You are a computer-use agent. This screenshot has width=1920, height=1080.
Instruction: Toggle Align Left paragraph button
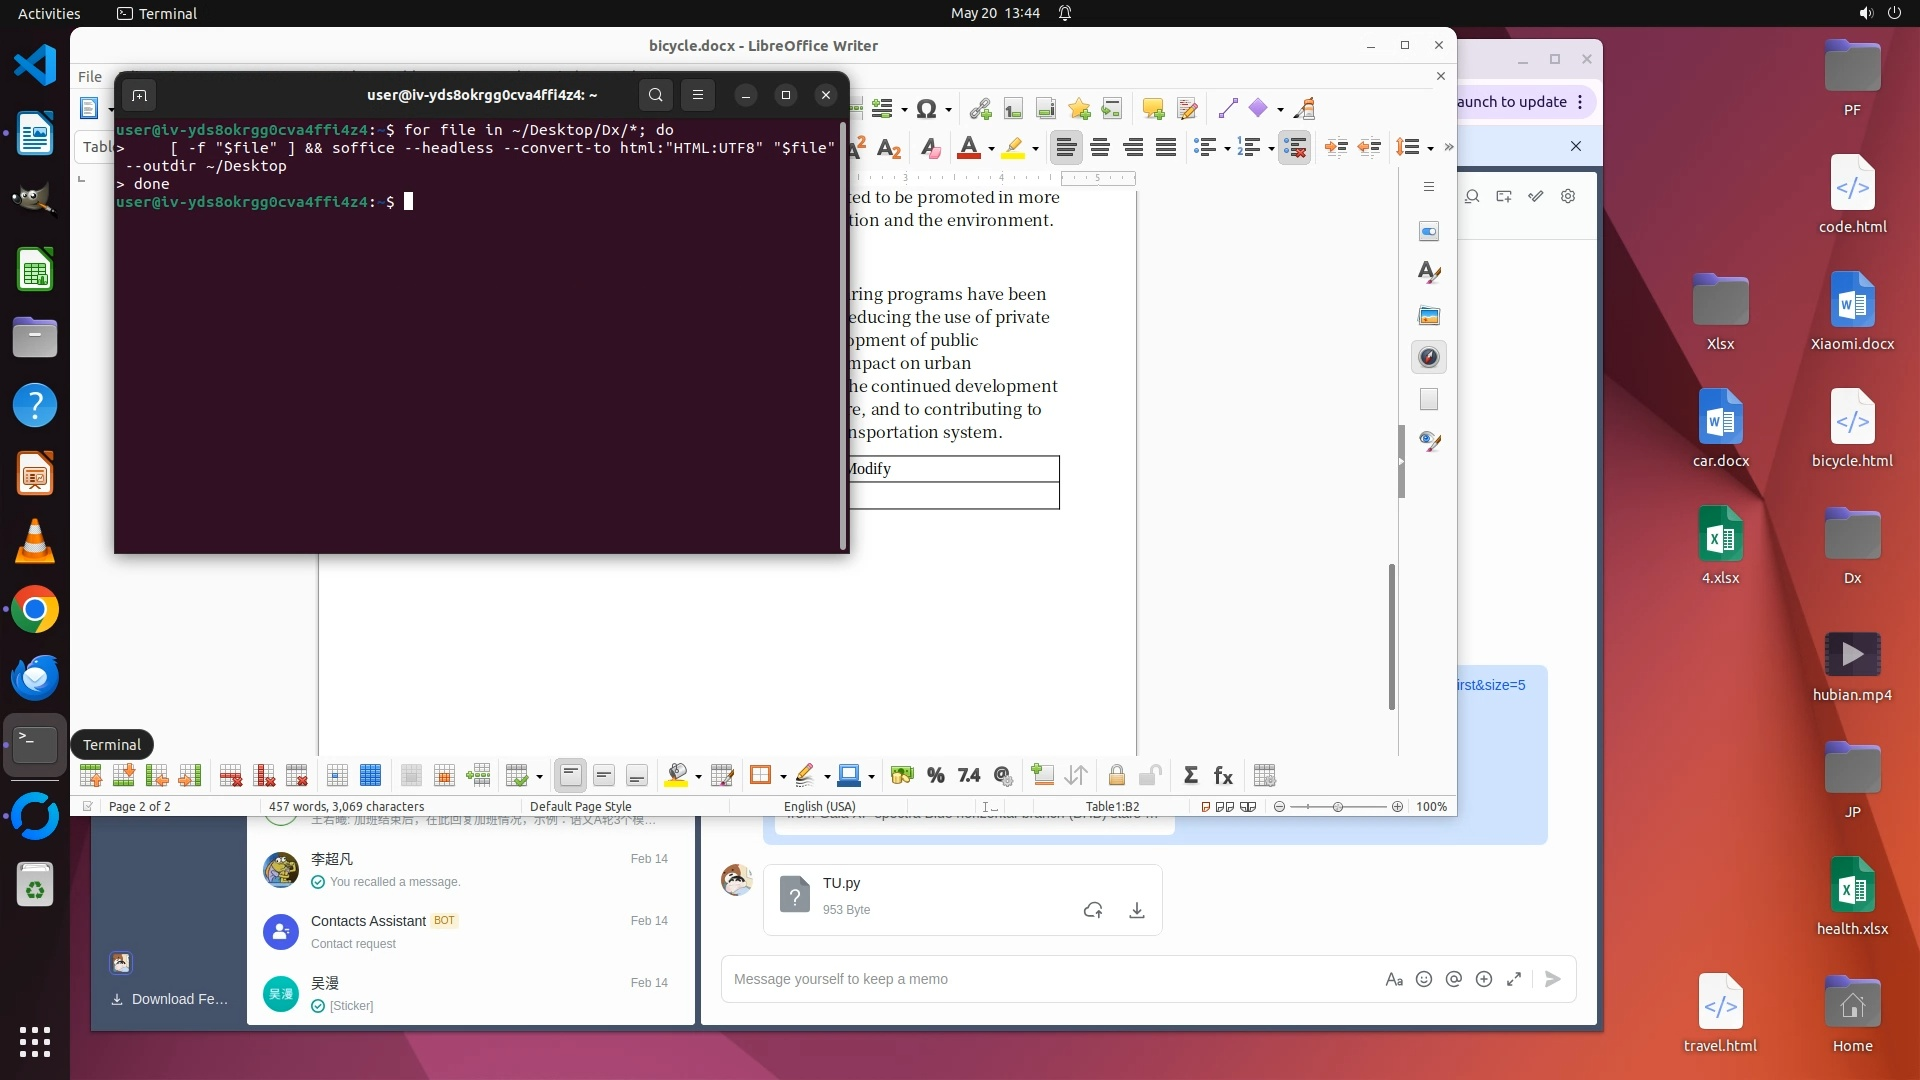(x=1066, y=148)
